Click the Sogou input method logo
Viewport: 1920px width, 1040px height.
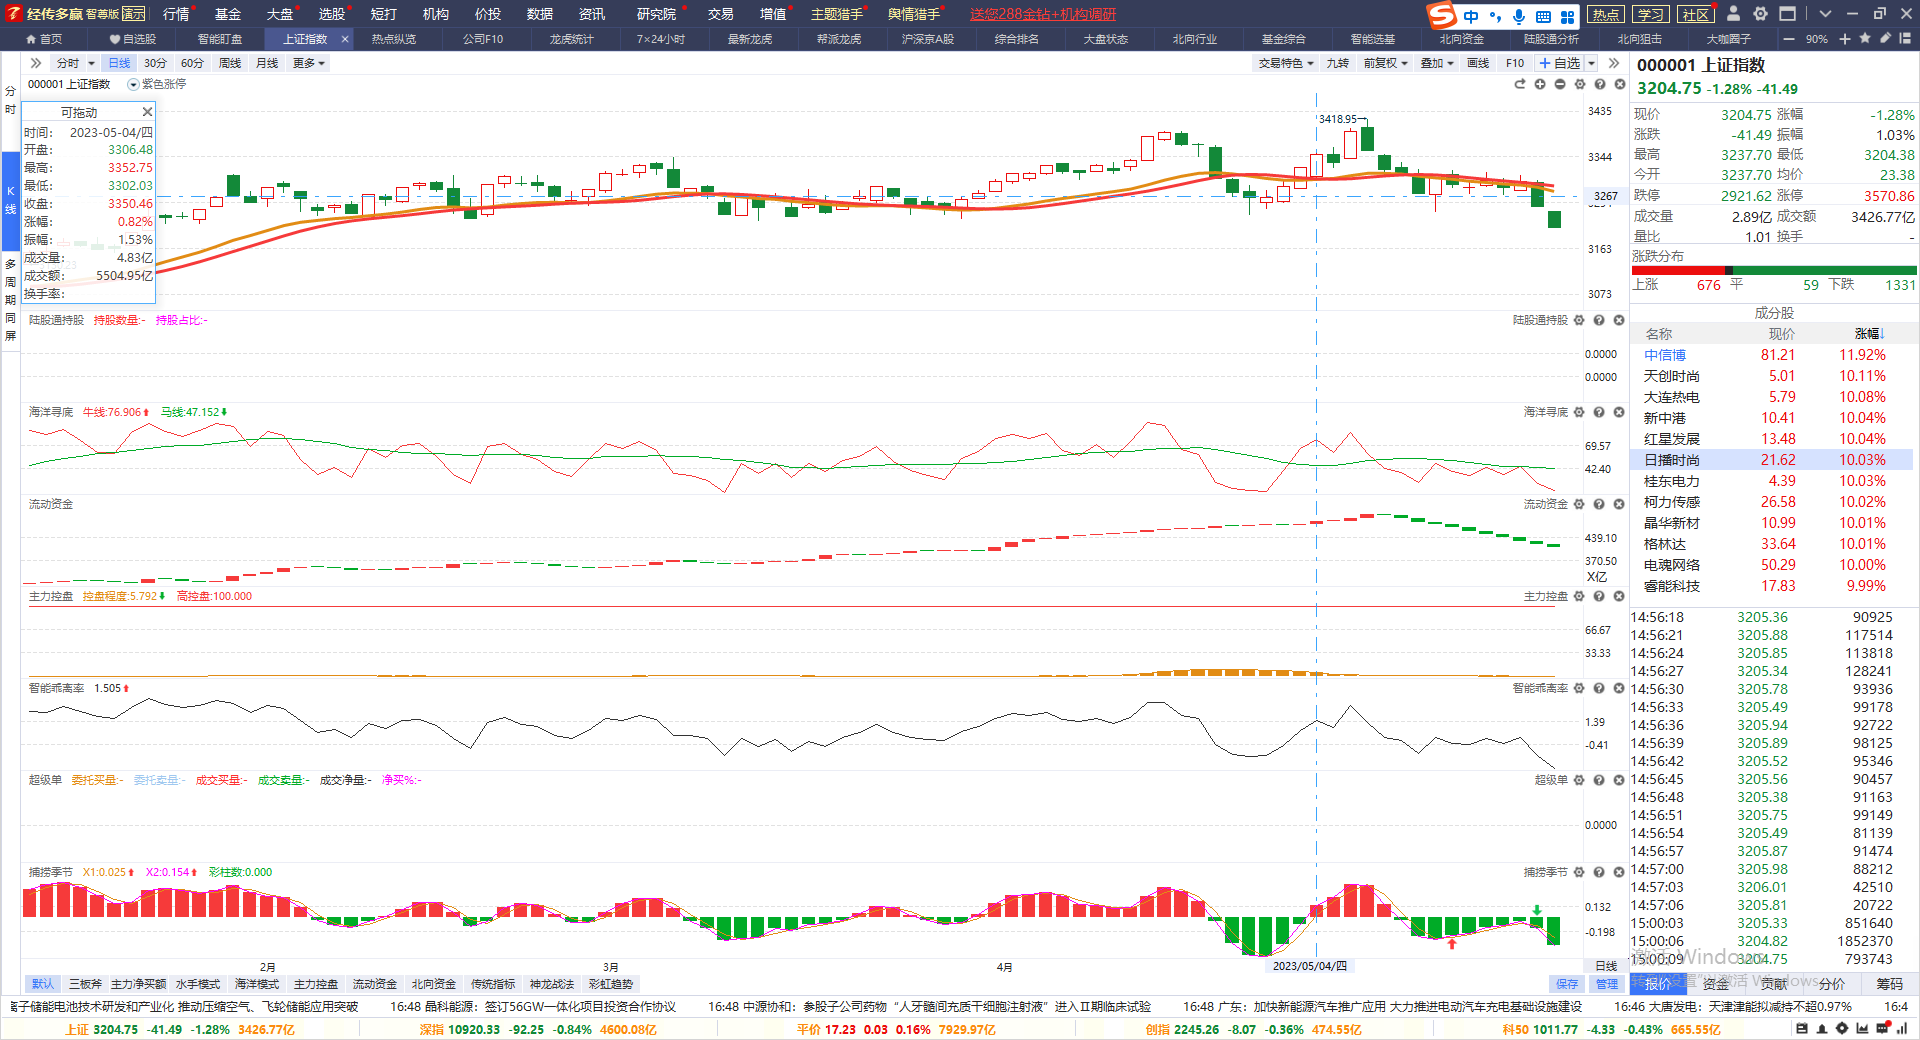[x=1442, y=15]
